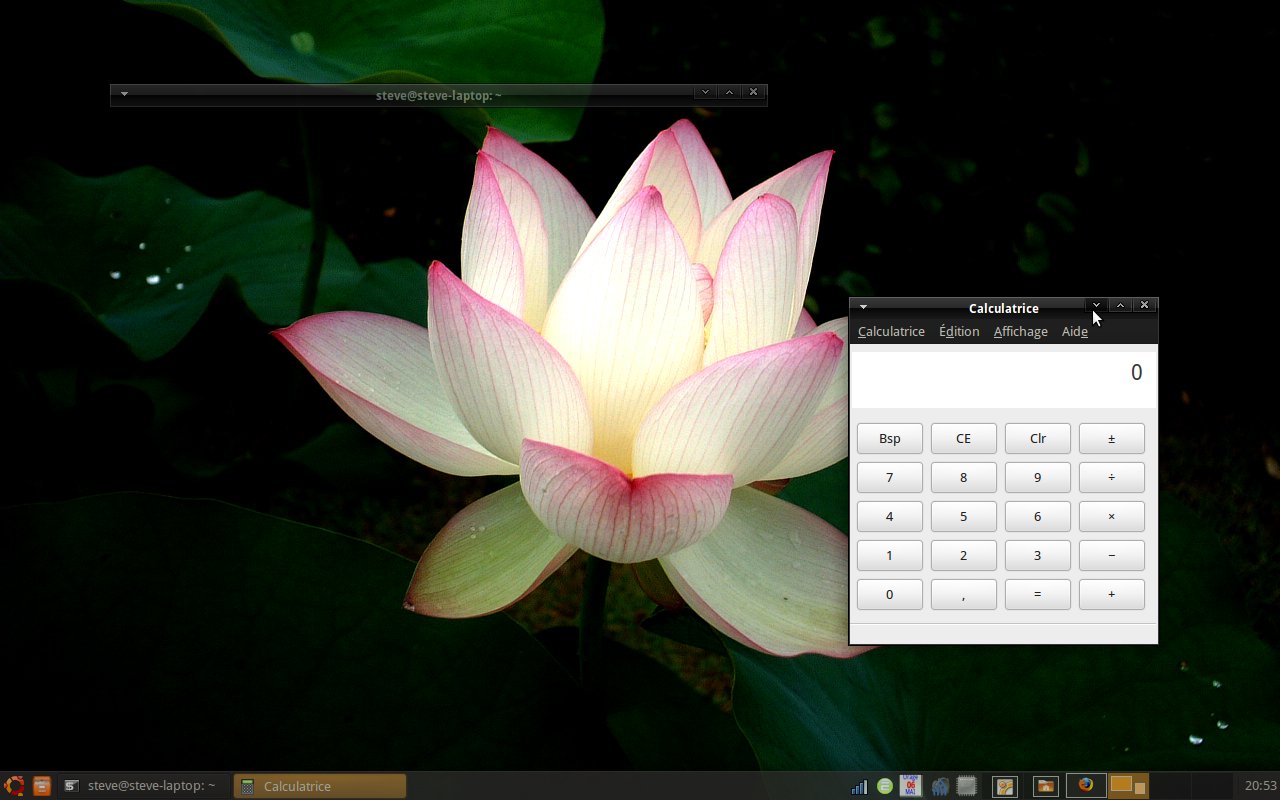Click digit 6 on the calculator

click(1038, 516)
